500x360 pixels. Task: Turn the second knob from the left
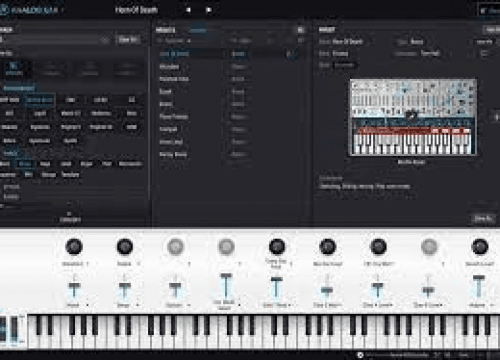[125, 247]
